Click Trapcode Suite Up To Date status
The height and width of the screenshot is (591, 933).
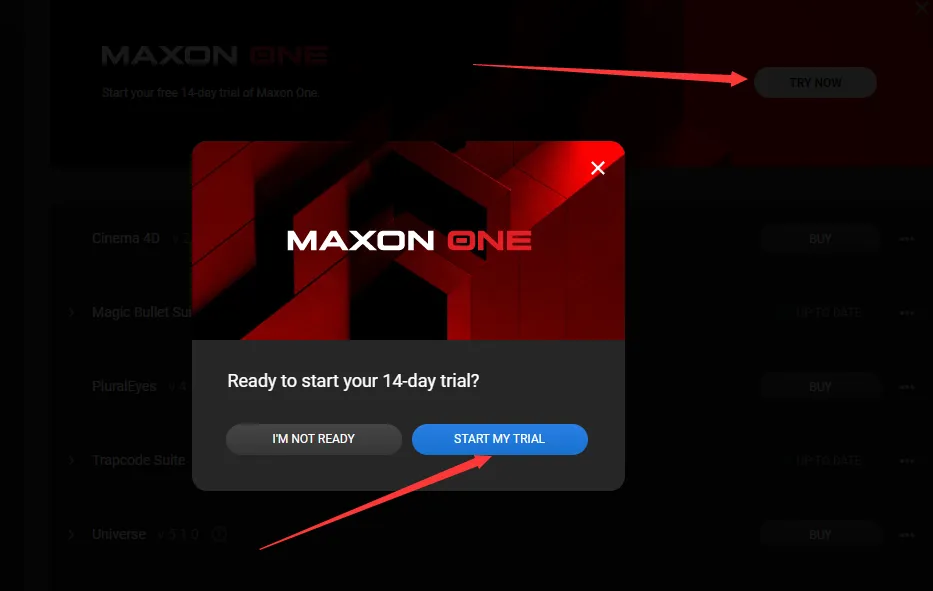tap(828, 461)
